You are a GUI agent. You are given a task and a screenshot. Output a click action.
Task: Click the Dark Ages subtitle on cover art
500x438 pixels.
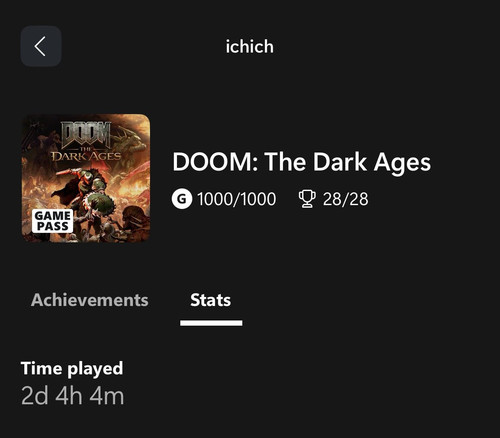86,156
